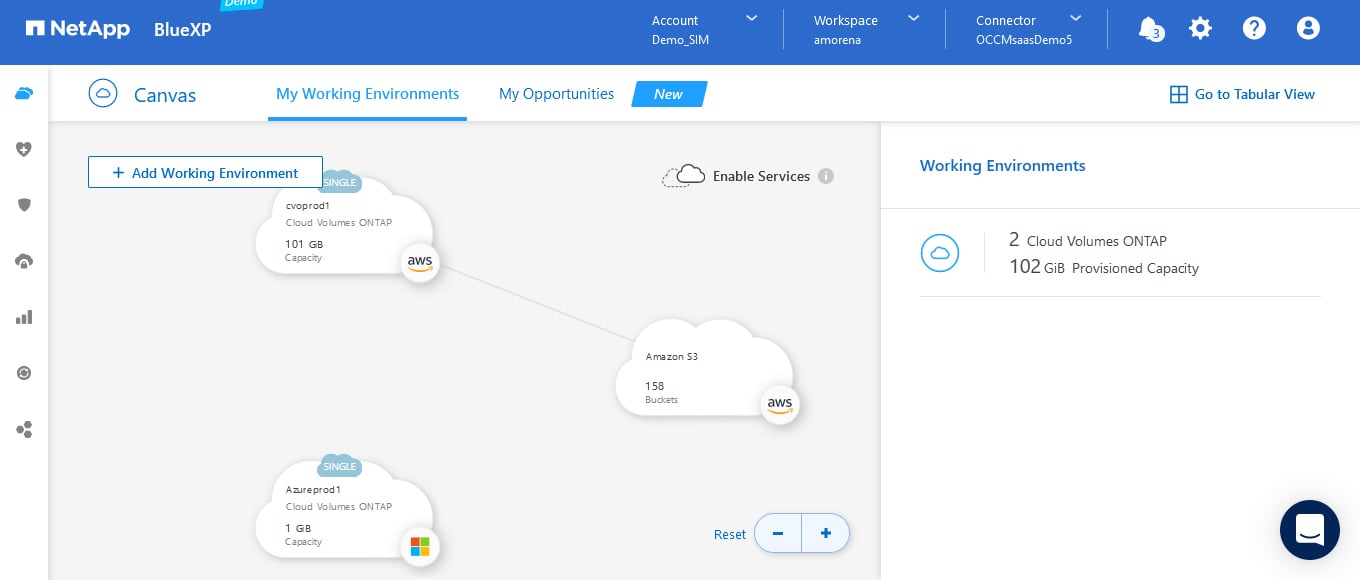Open the notifications bell icon
The width and height of the screenshot is (1360, 580).
click(x=1149, y=29)
